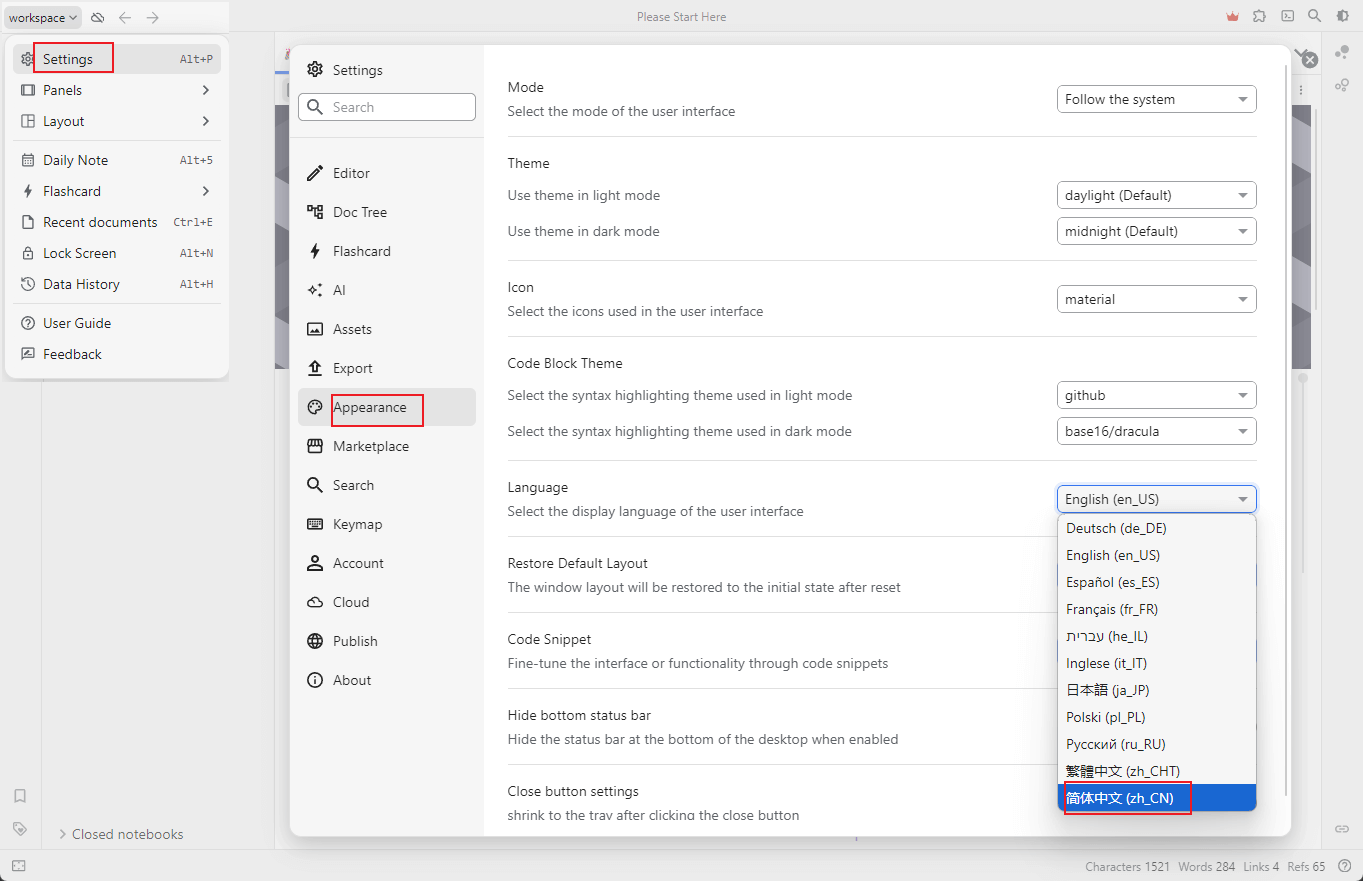Viewport: 1363px width, 881px height.
Task: Click the VIP crown icon
Action: pos(1232,17)
